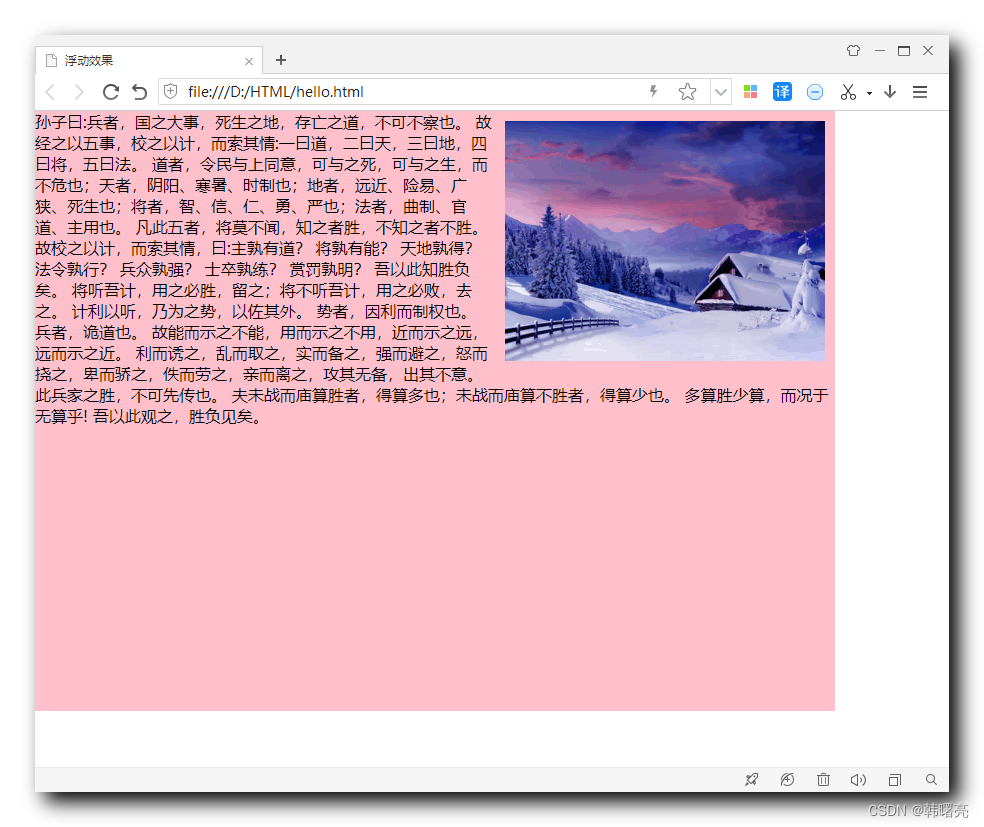
Task: Click the blue ad-blocker icon
Action: coord(814,91)
